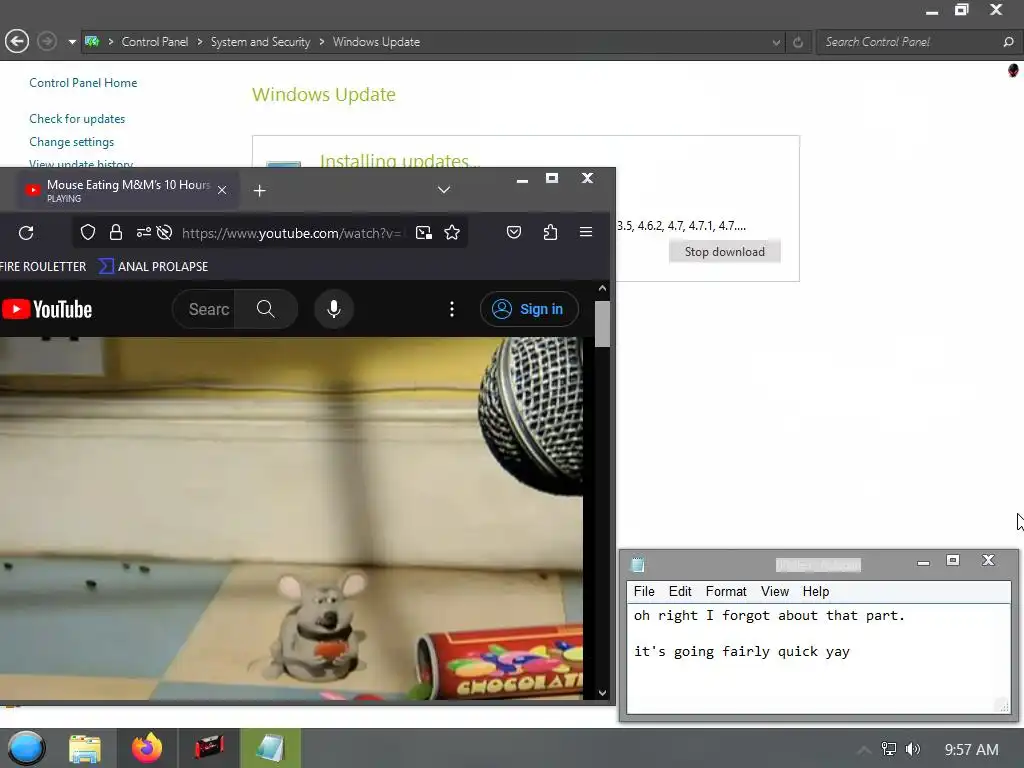Screen dimensions: 1024x768
Task: Open File Explorer from the taskbar
Action: point(85,748)
